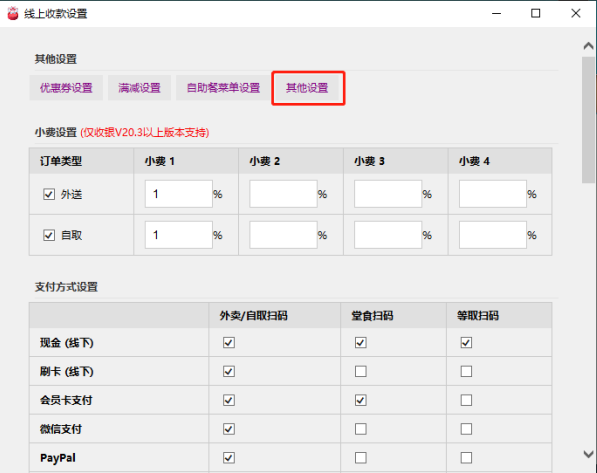The height and width of the screenshot is (473, 597).
Task: Toggle the 自取 order type checkbox
Action: coord(49,235)
